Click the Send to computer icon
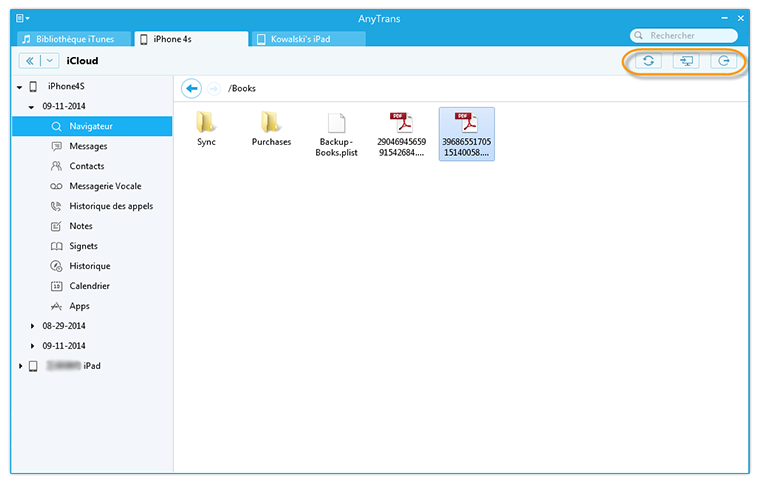 click(x=686, y=61)
